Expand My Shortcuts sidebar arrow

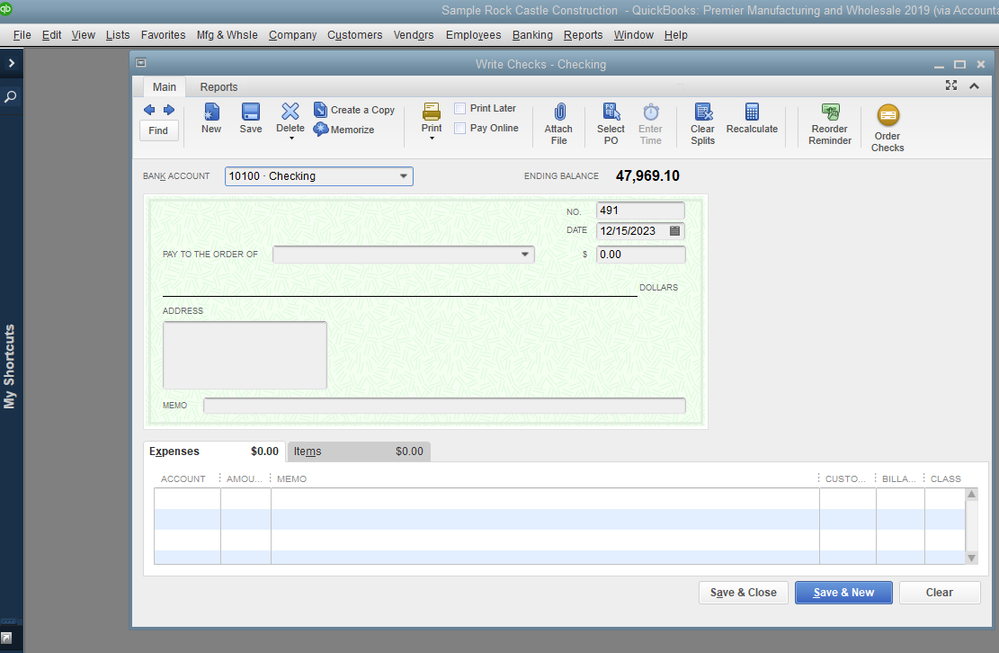tap(11, 62)
